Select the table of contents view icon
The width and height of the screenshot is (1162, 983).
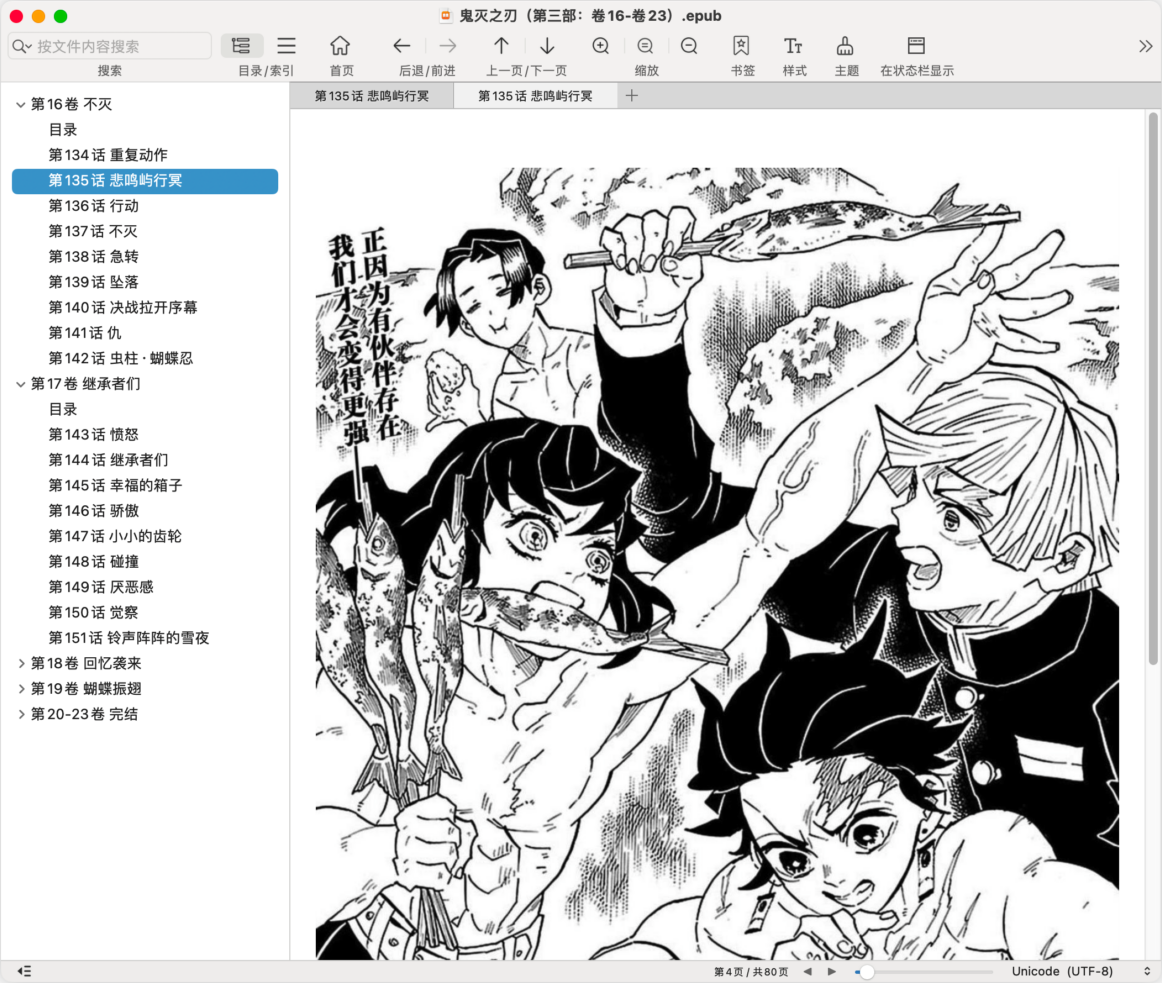tap(241, 46)
